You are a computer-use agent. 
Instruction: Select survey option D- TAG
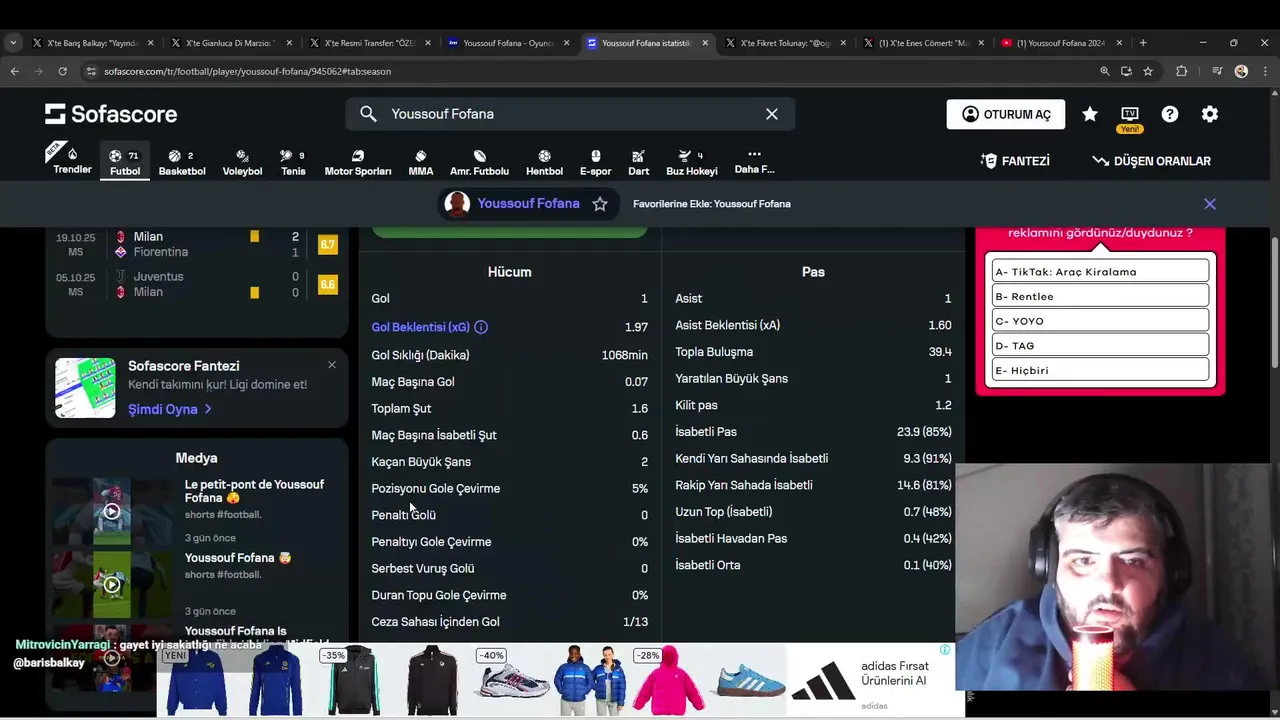(x=1100, y=346)
